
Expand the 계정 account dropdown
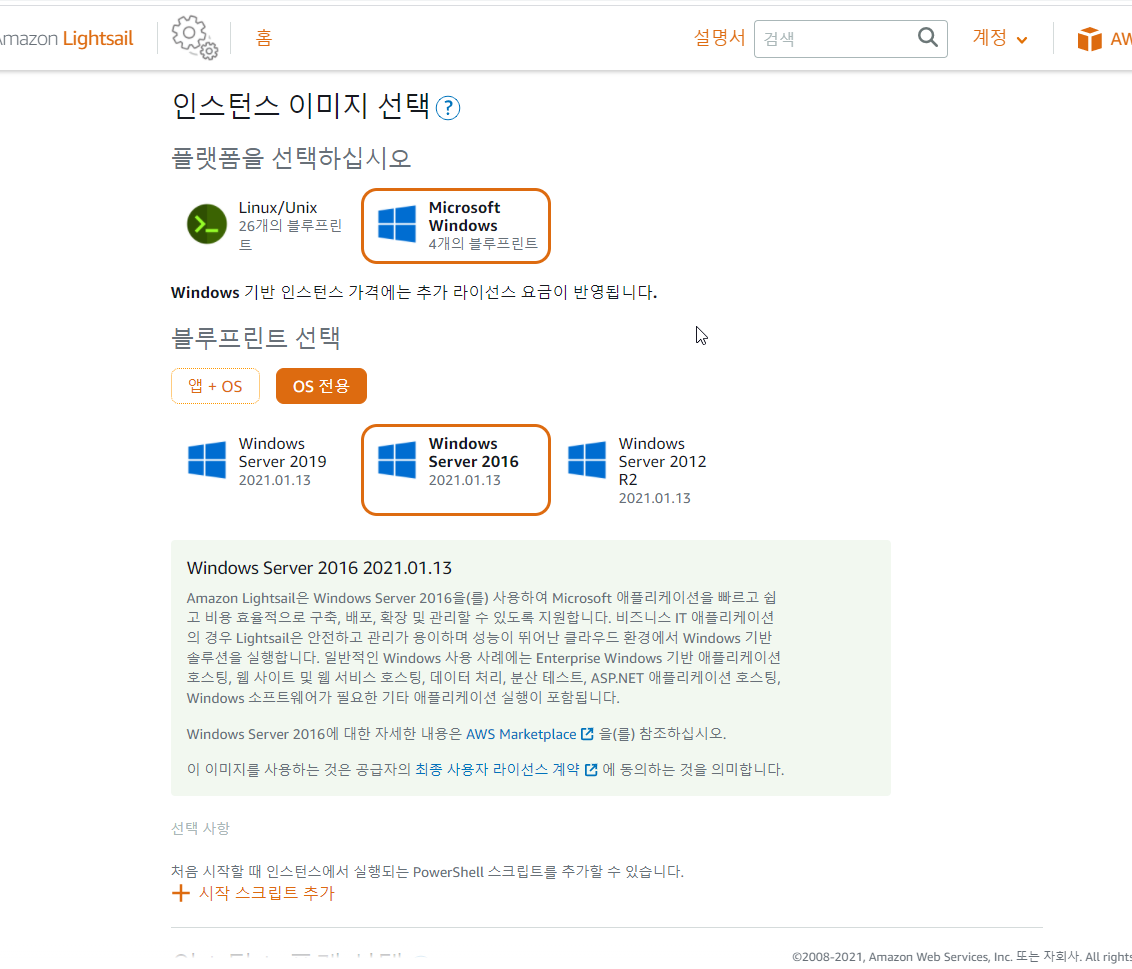(x=1000, y=38)
